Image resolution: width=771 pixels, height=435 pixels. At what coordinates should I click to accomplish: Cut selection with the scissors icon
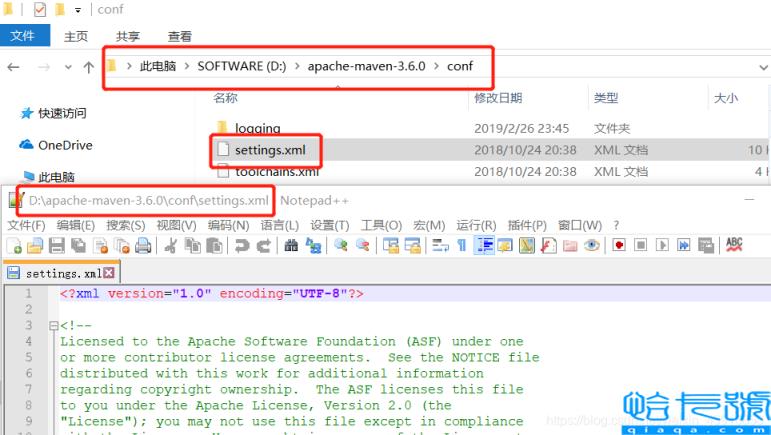[x=171, y=245]
